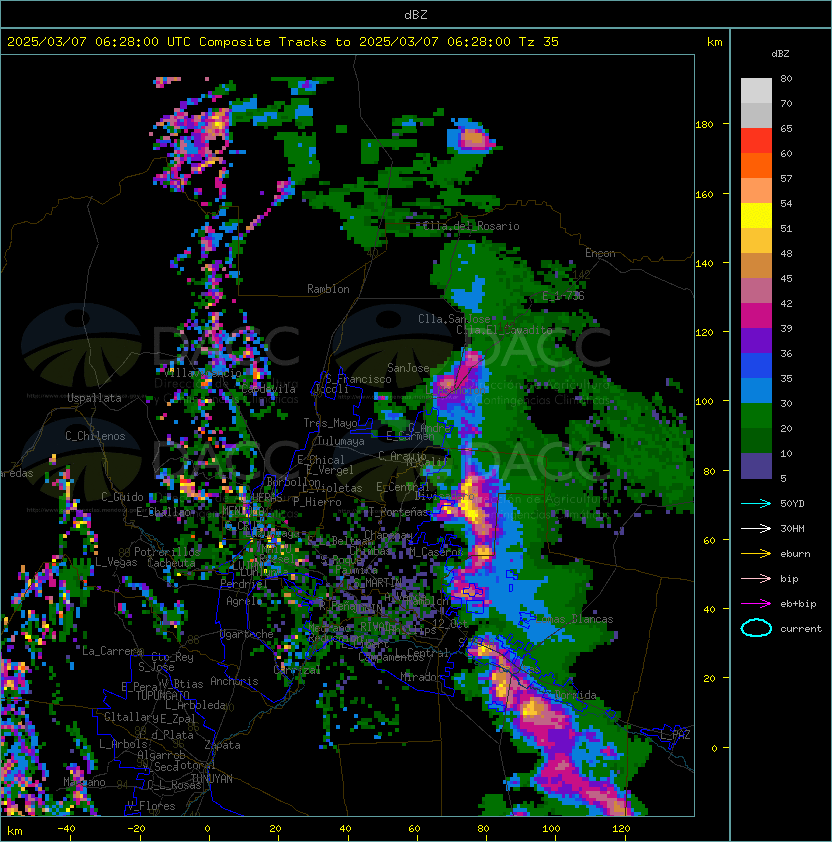Click the 'Cacheuta' map label
Viewport: 832px width, 842px height.
pyautogui.click(x=171, y=562)
